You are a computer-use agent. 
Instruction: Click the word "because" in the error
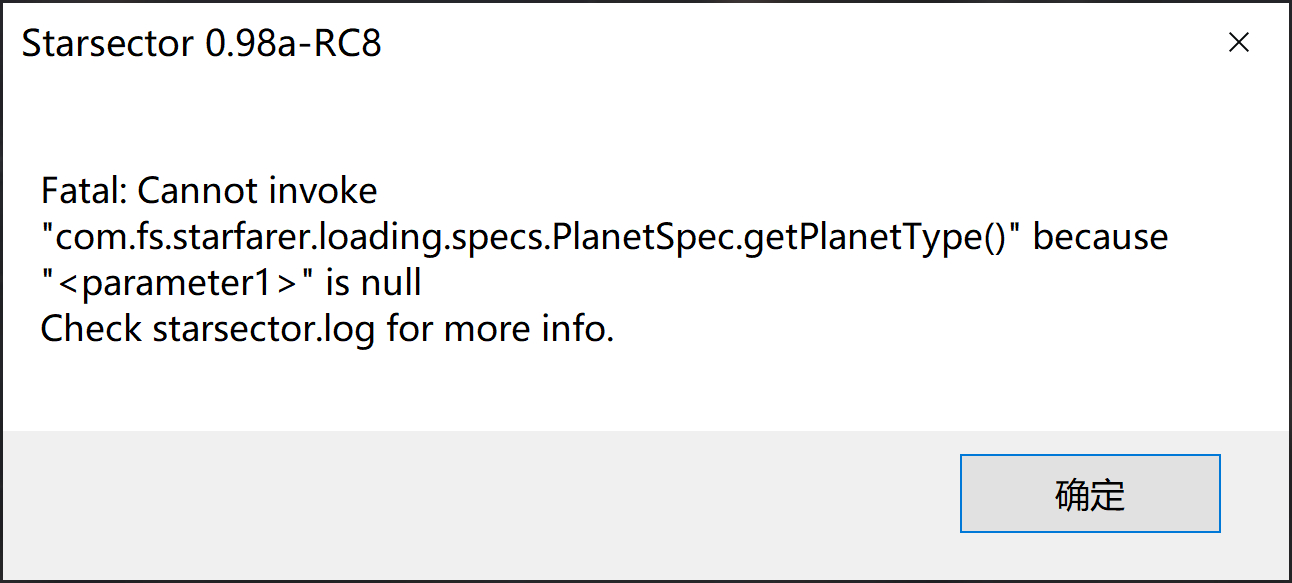tap(1100, 237)
